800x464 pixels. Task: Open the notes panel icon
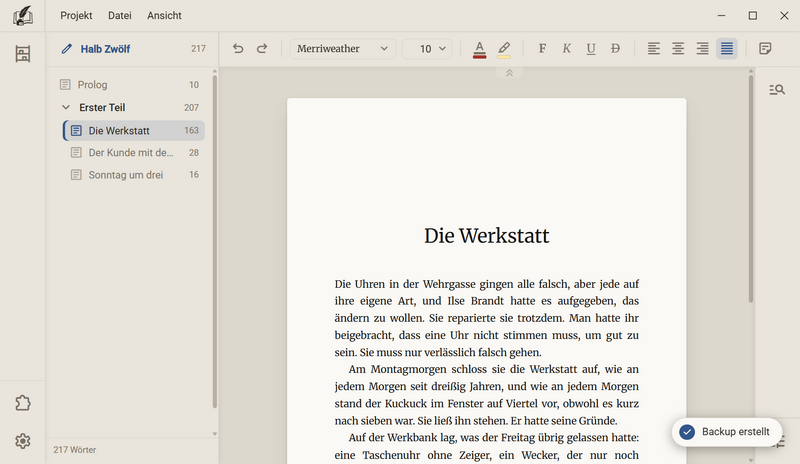[x=765, y=48]
